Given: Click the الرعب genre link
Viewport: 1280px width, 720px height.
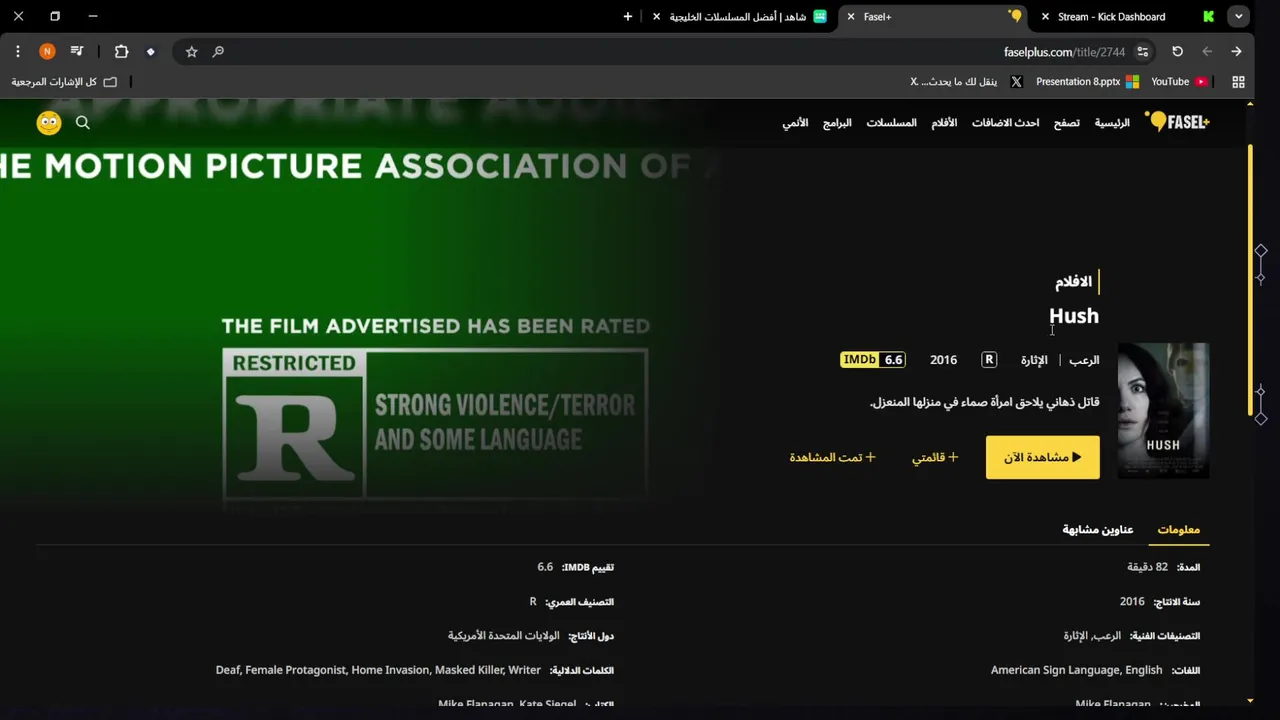Looking at the screenshot, I should [x=1084, y=360].
